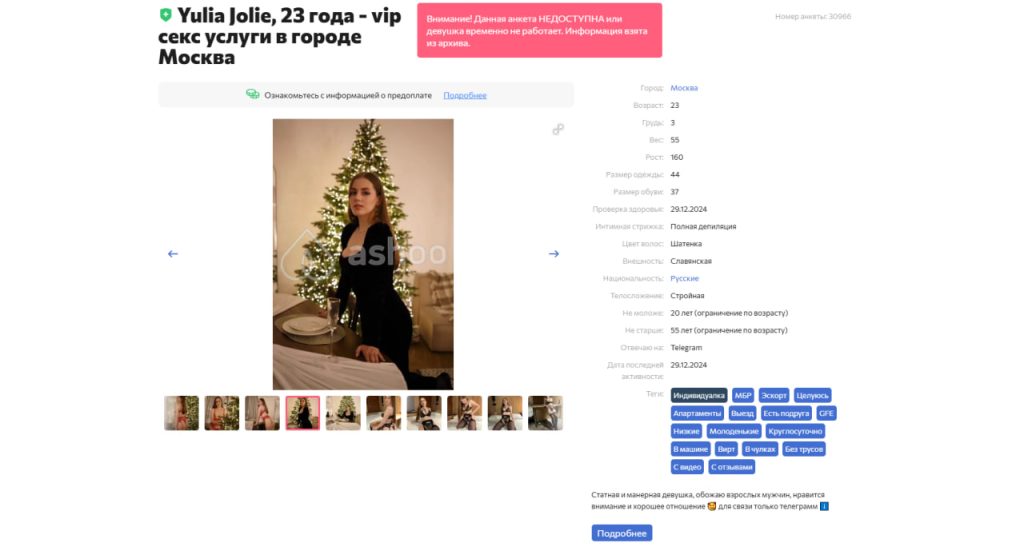Click the green verified shield icon
This screenshot has height=551, width=1024.
(165, 15)
